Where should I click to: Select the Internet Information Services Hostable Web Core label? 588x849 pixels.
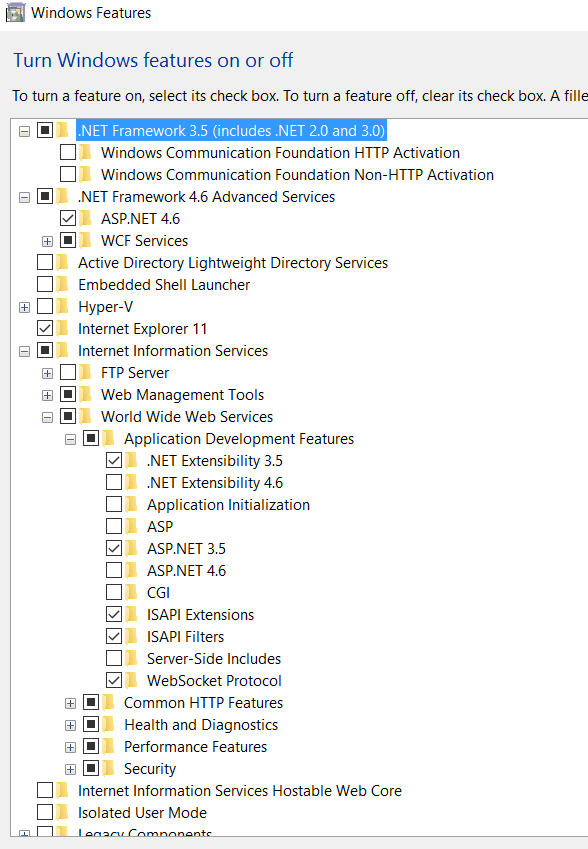240,791
